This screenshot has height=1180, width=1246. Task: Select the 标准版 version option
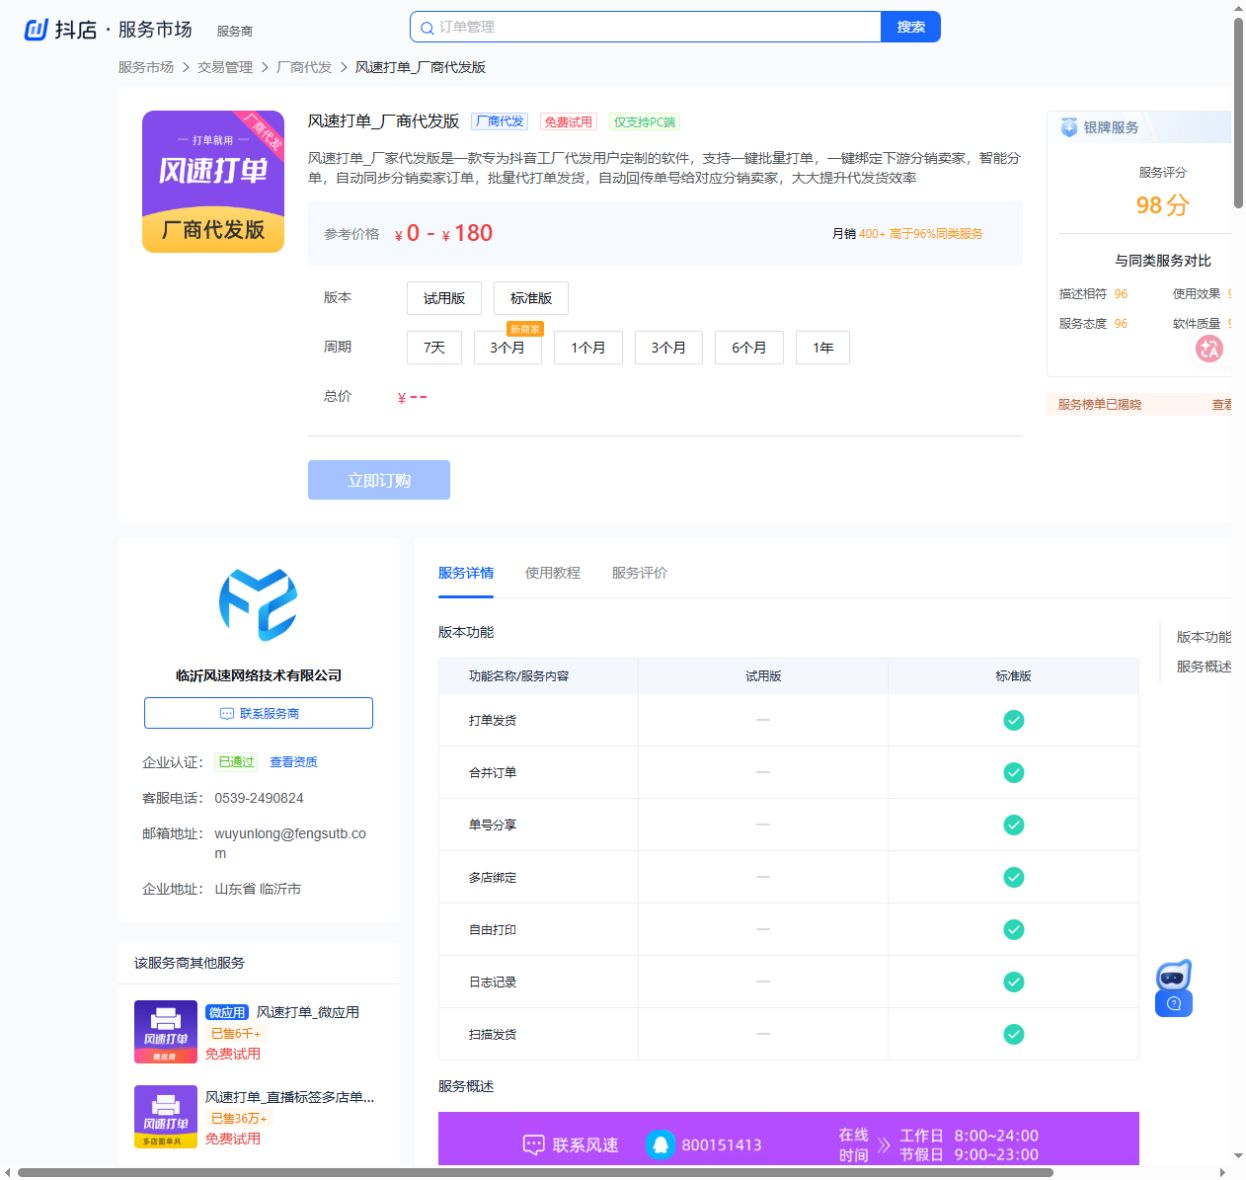(531, 298)
